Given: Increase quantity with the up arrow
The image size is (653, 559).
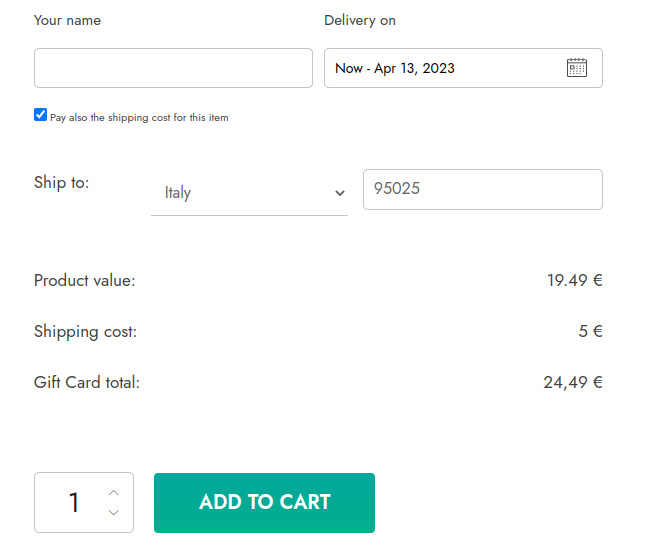Looking at the screenshot, I should click(x=114, y=493).
